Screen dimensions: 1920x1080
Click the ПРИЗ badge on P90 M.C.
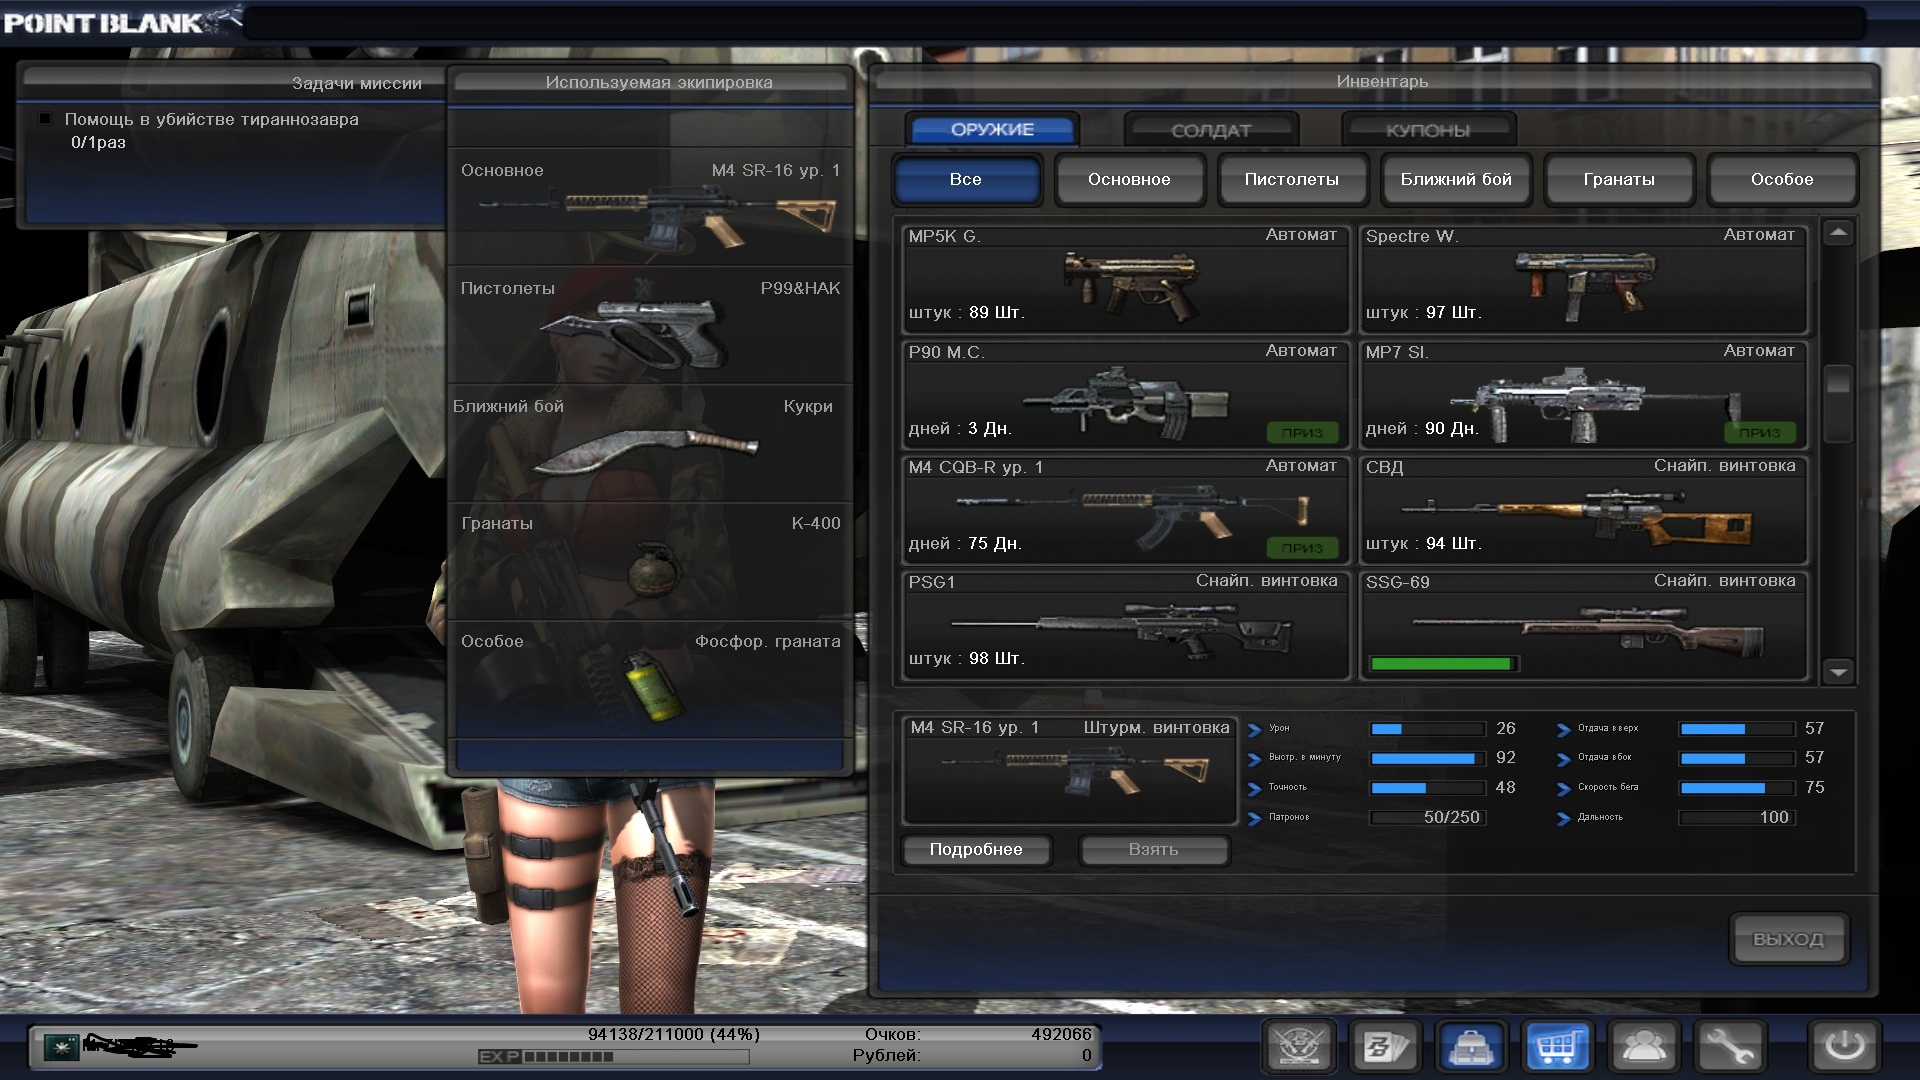click(1302, 432)
